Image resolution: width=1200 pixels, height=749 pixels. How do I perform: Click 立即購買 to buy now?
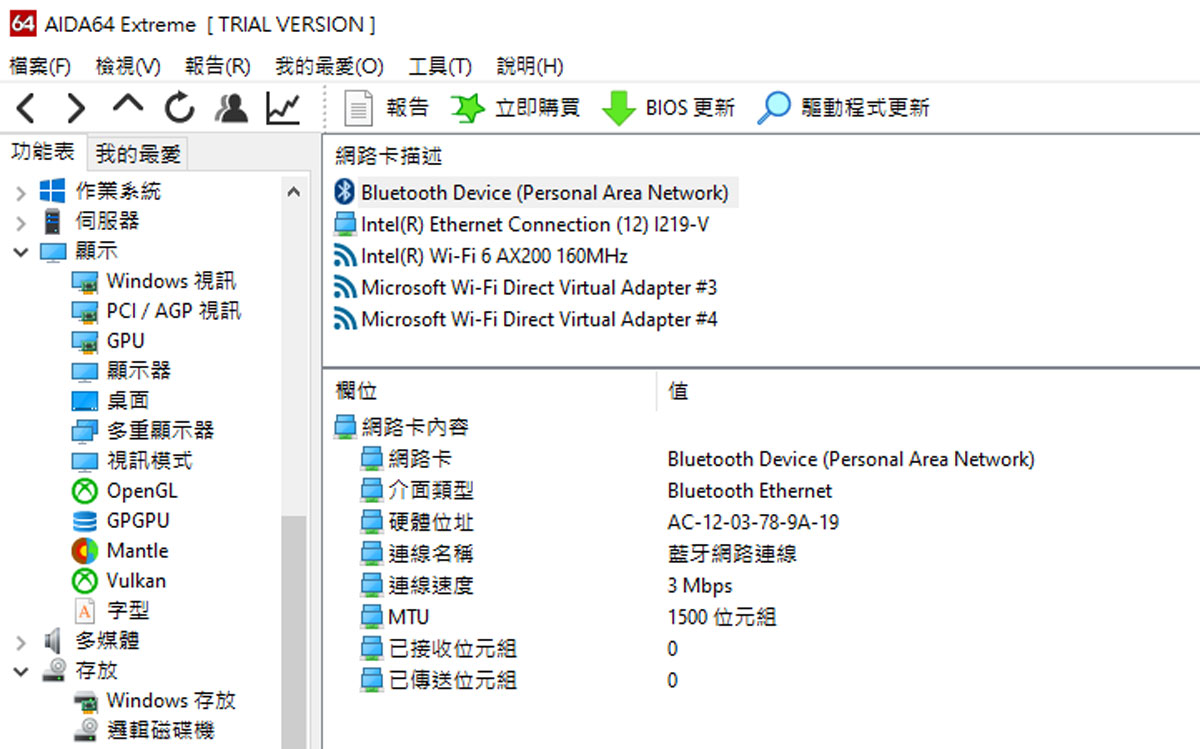(x=516, y=107)
